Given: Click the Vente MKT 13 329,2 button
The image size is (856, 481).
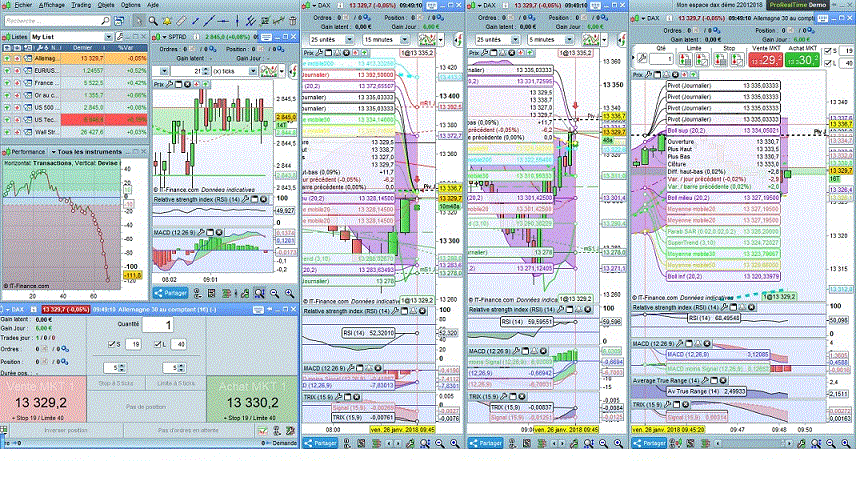Looking at the screenshot, I should tap(43, 399).
